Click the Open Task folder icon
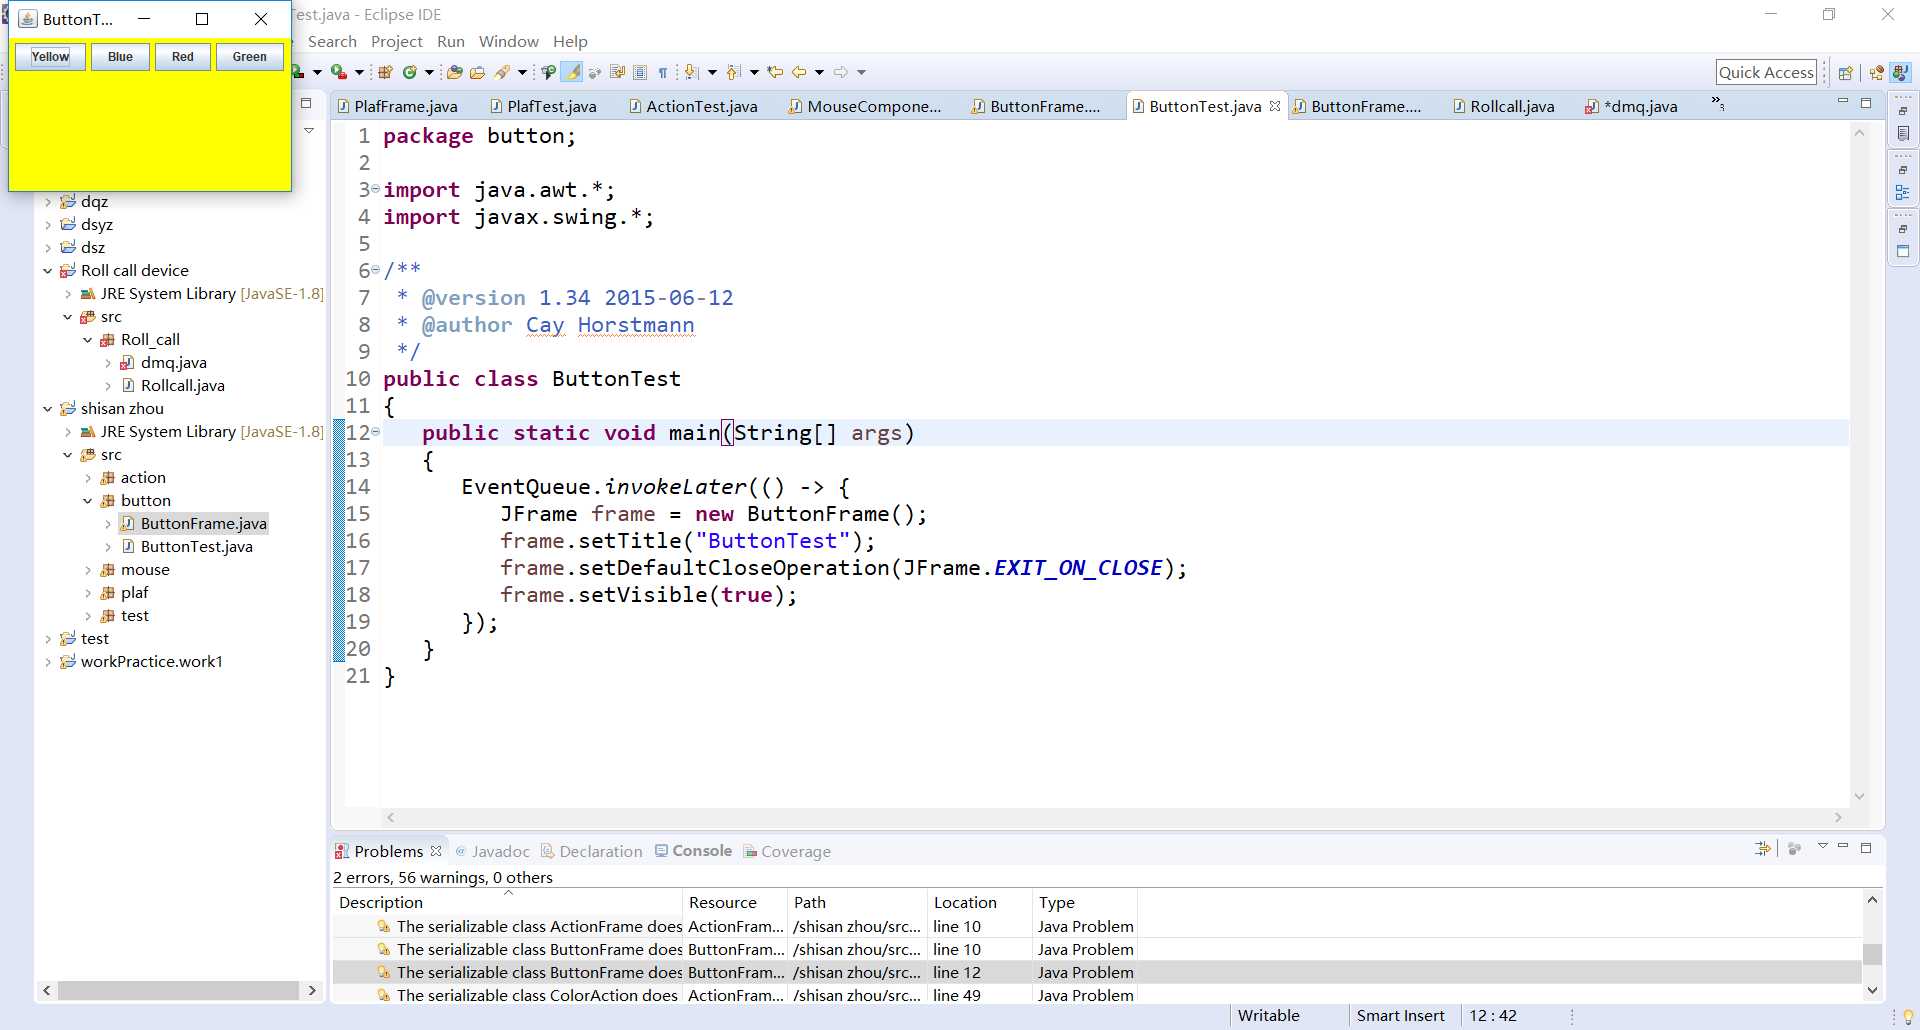The width and height of the screenshot is (1920, 1030). point(478,72)
